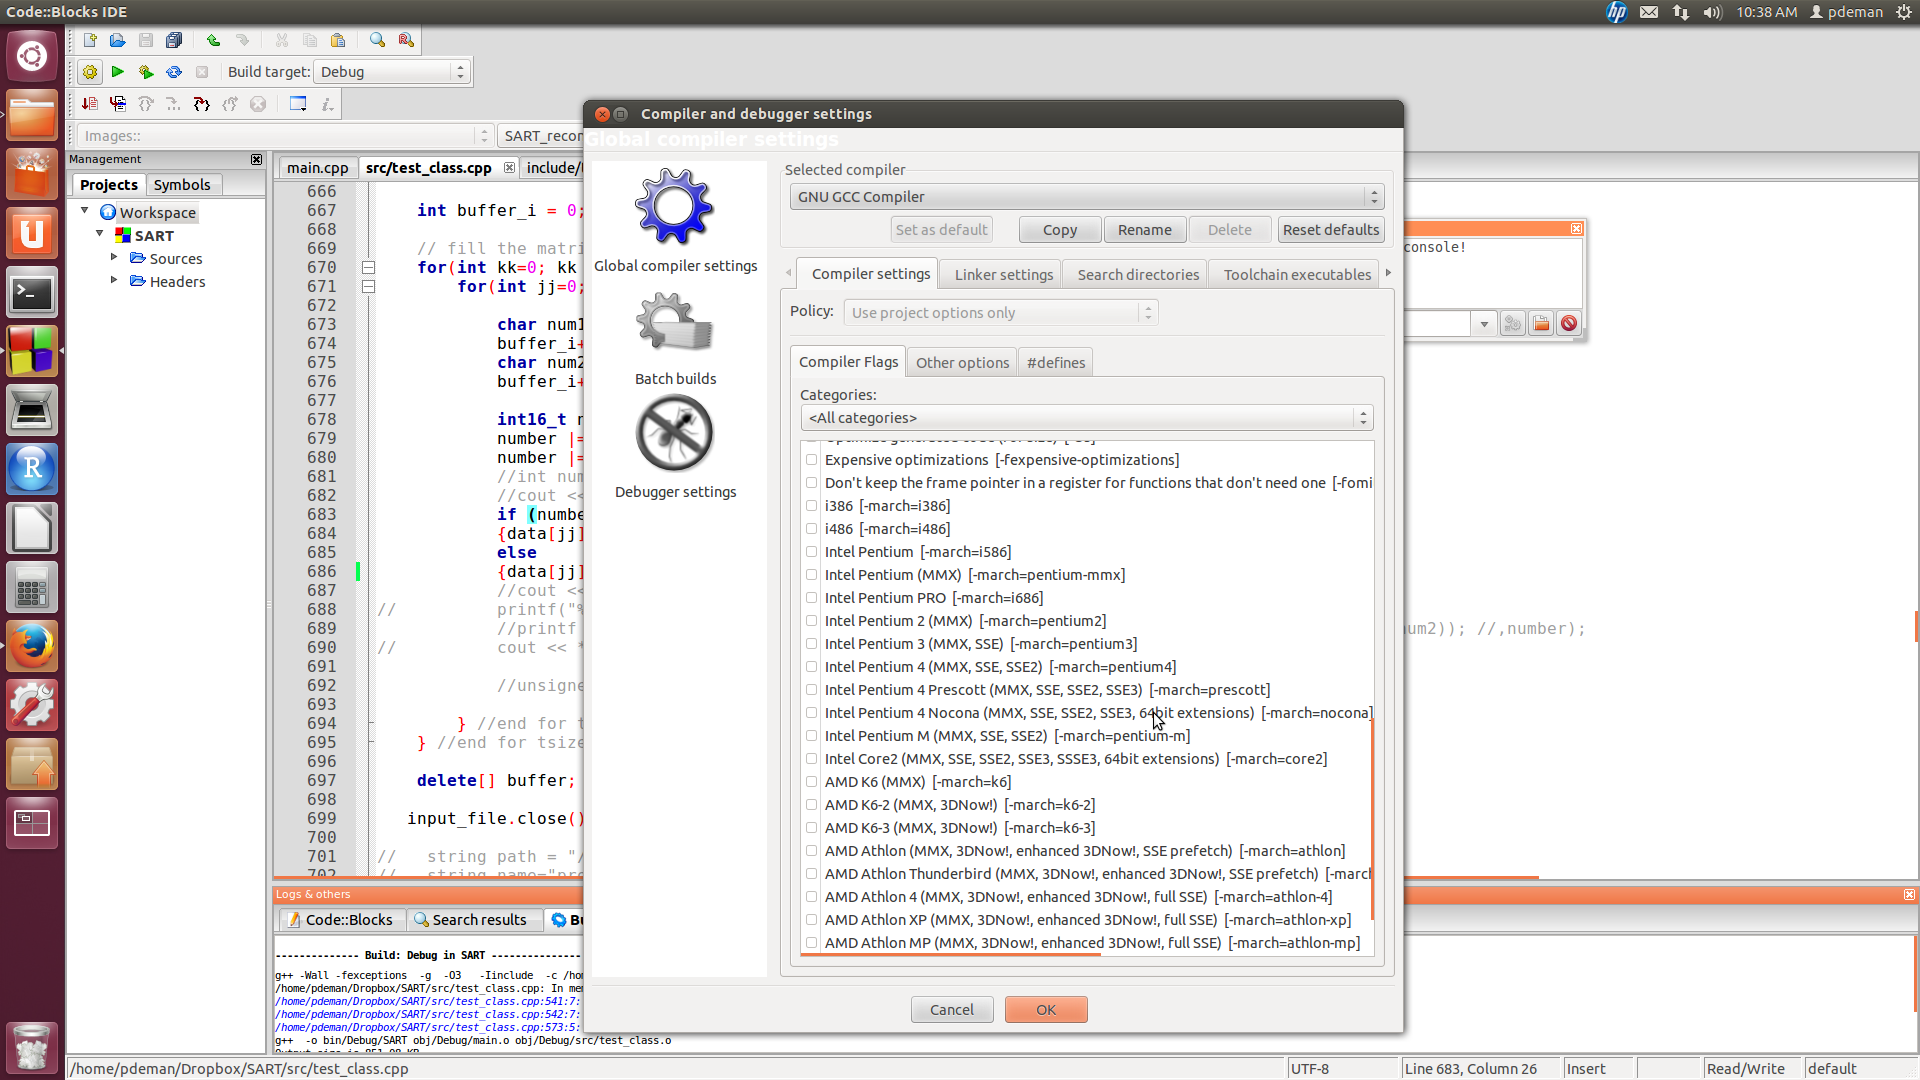Collapse the Workspace tree node
Image resolution: width=1920 pixels, height=1080 pixels.
coord(85,212)
